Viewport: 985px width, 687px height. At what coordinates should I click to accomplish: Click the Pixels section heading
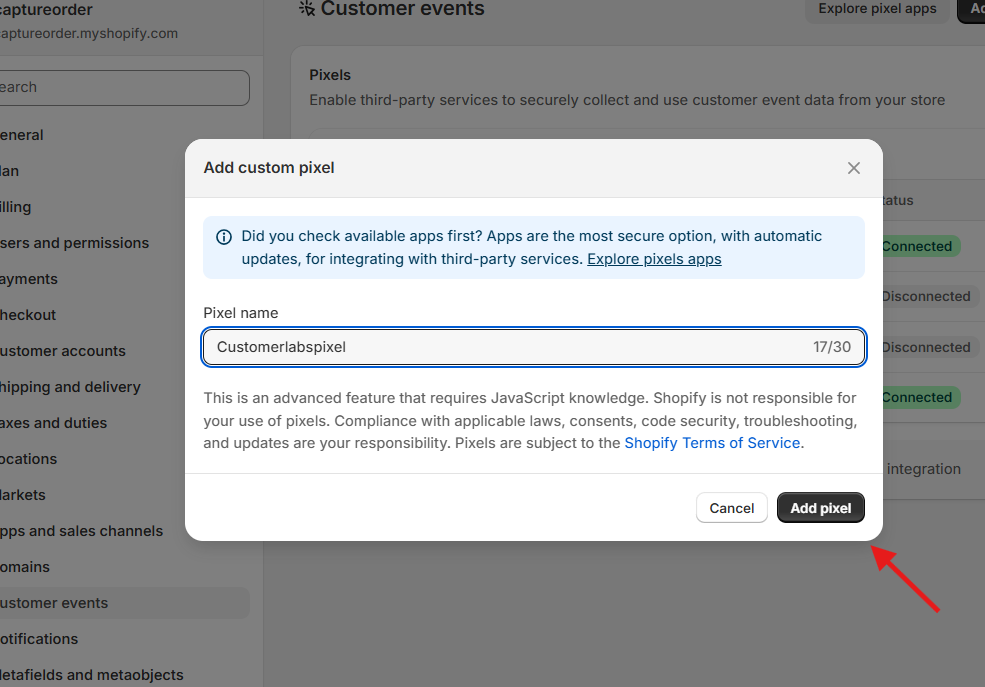(330, 75)
